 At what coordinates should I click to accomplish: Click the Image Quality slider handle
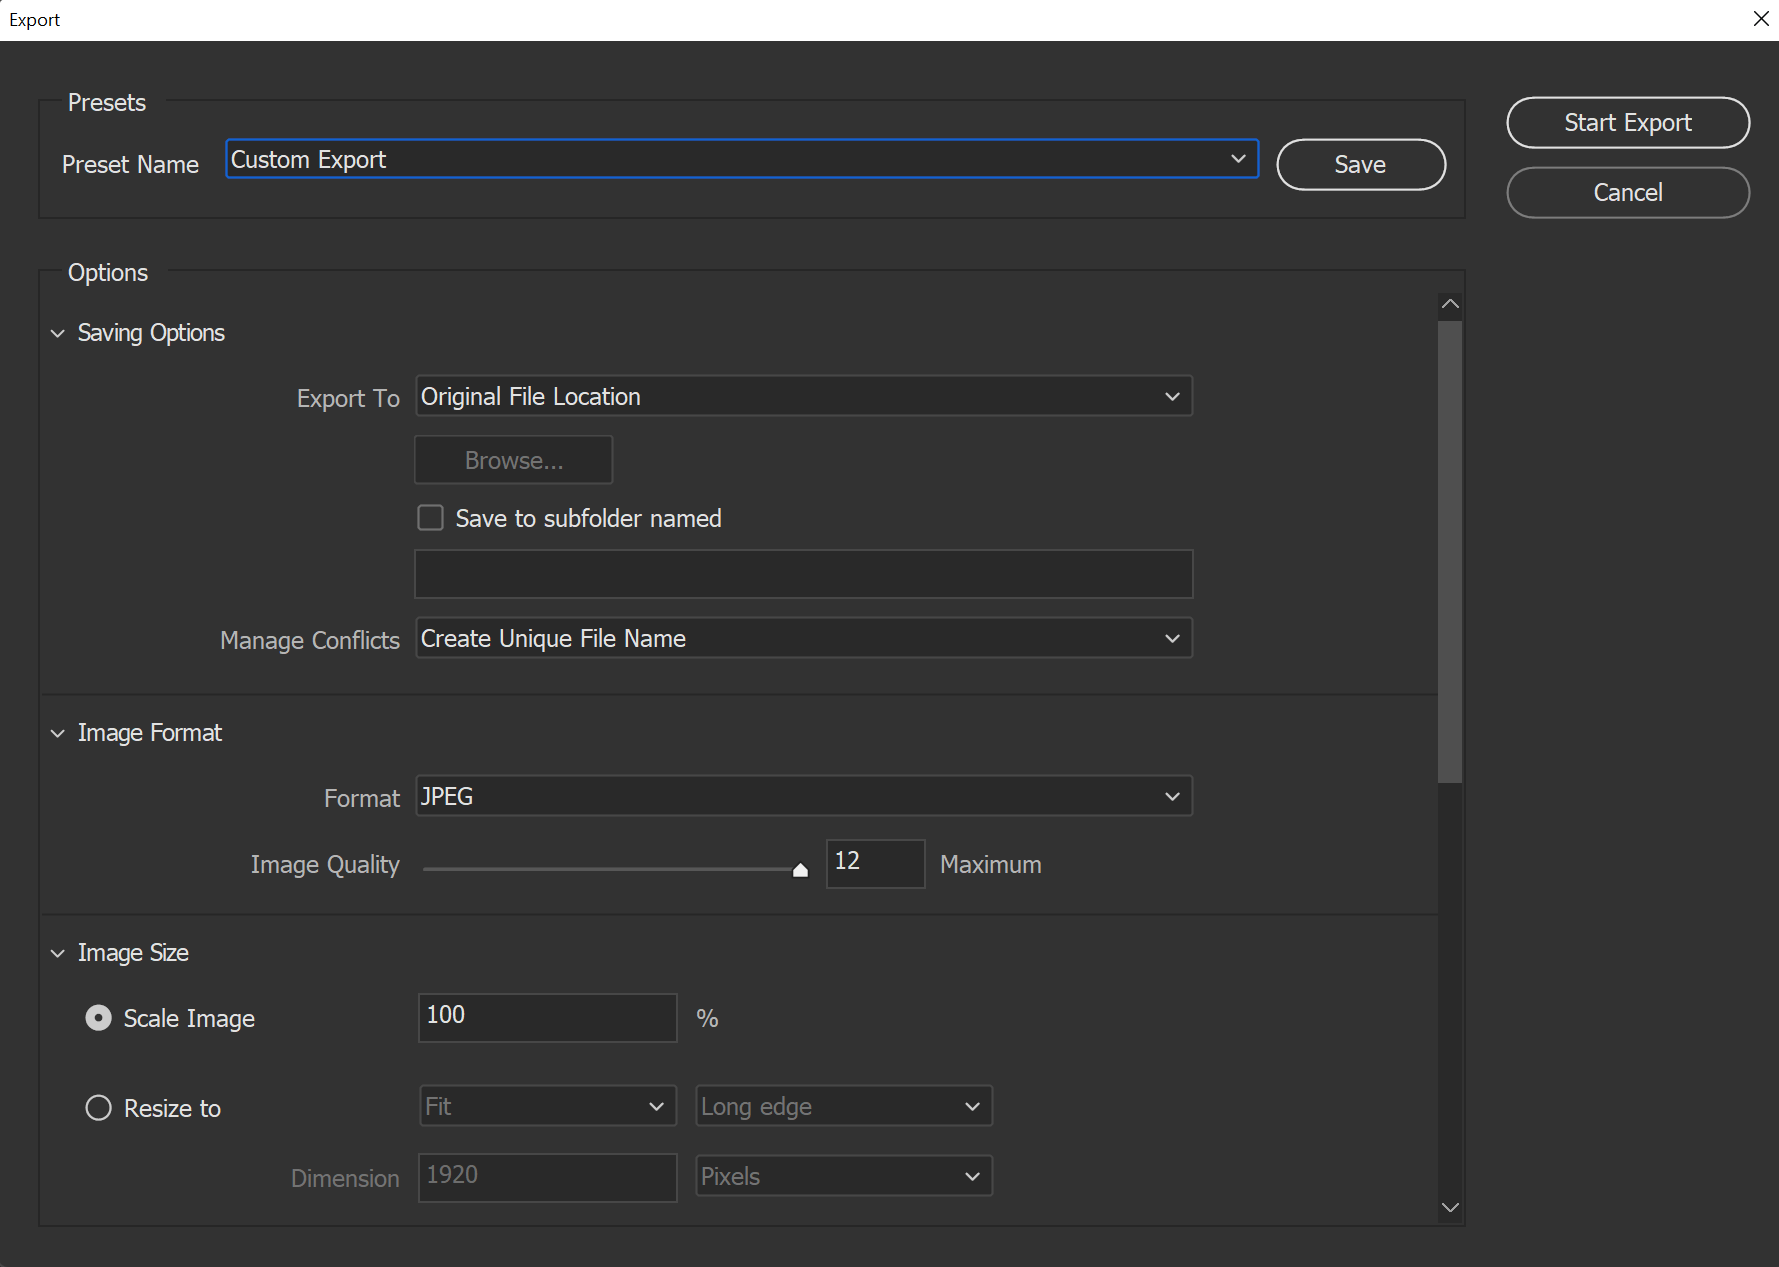pos(800,870)
